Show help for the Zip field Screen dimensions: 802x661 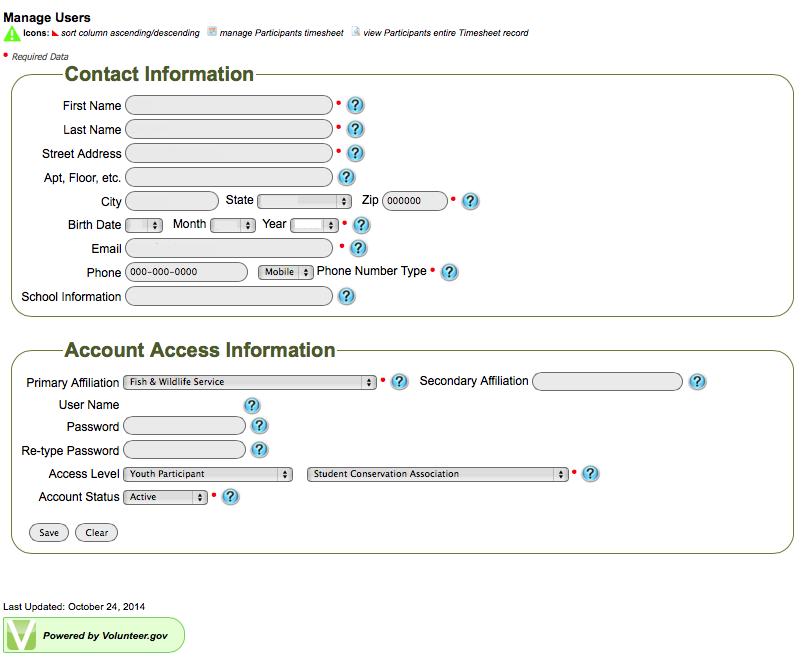pos(470,201)
